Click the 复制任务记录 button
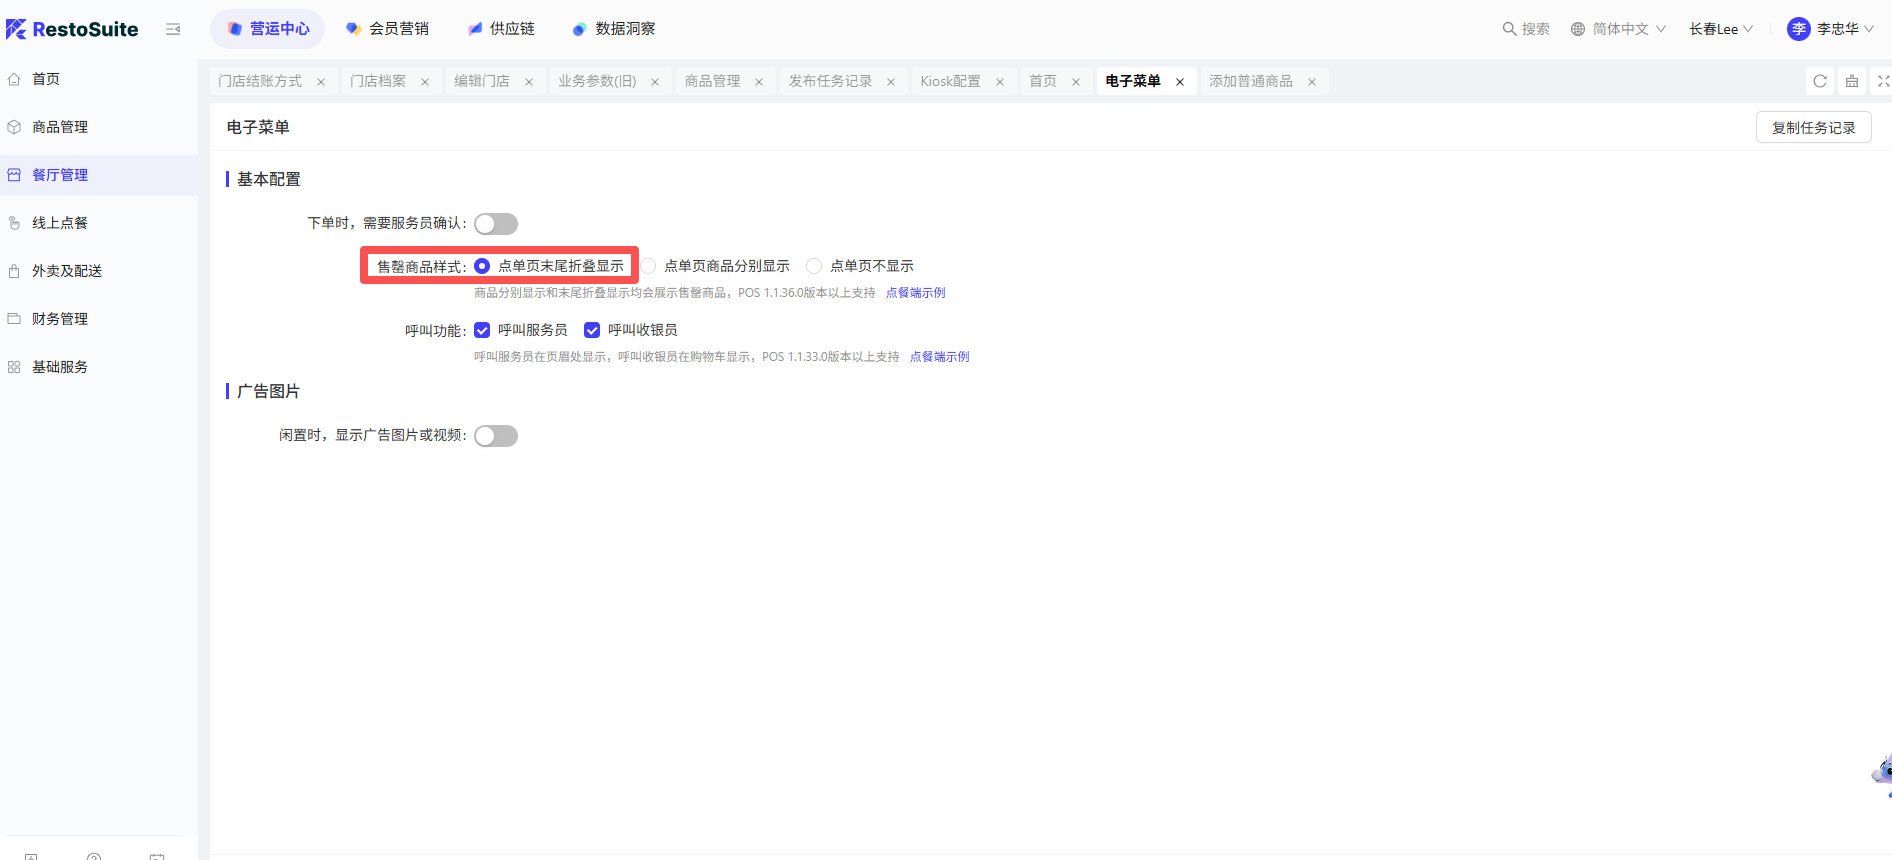The height and width of the screenshot is (860, 1892). point(1813,128)
